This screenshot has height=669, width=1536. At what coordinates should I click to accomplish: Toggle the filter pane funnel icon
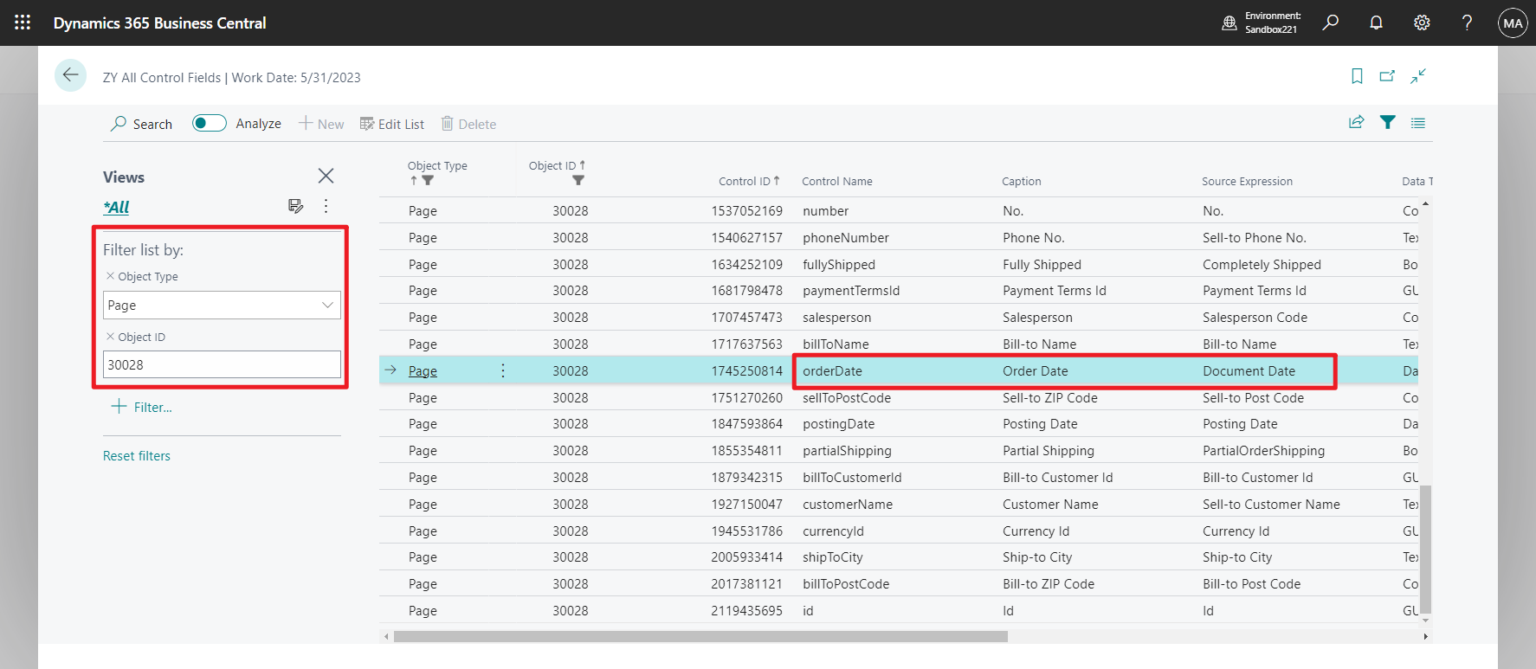point(1387,122)
